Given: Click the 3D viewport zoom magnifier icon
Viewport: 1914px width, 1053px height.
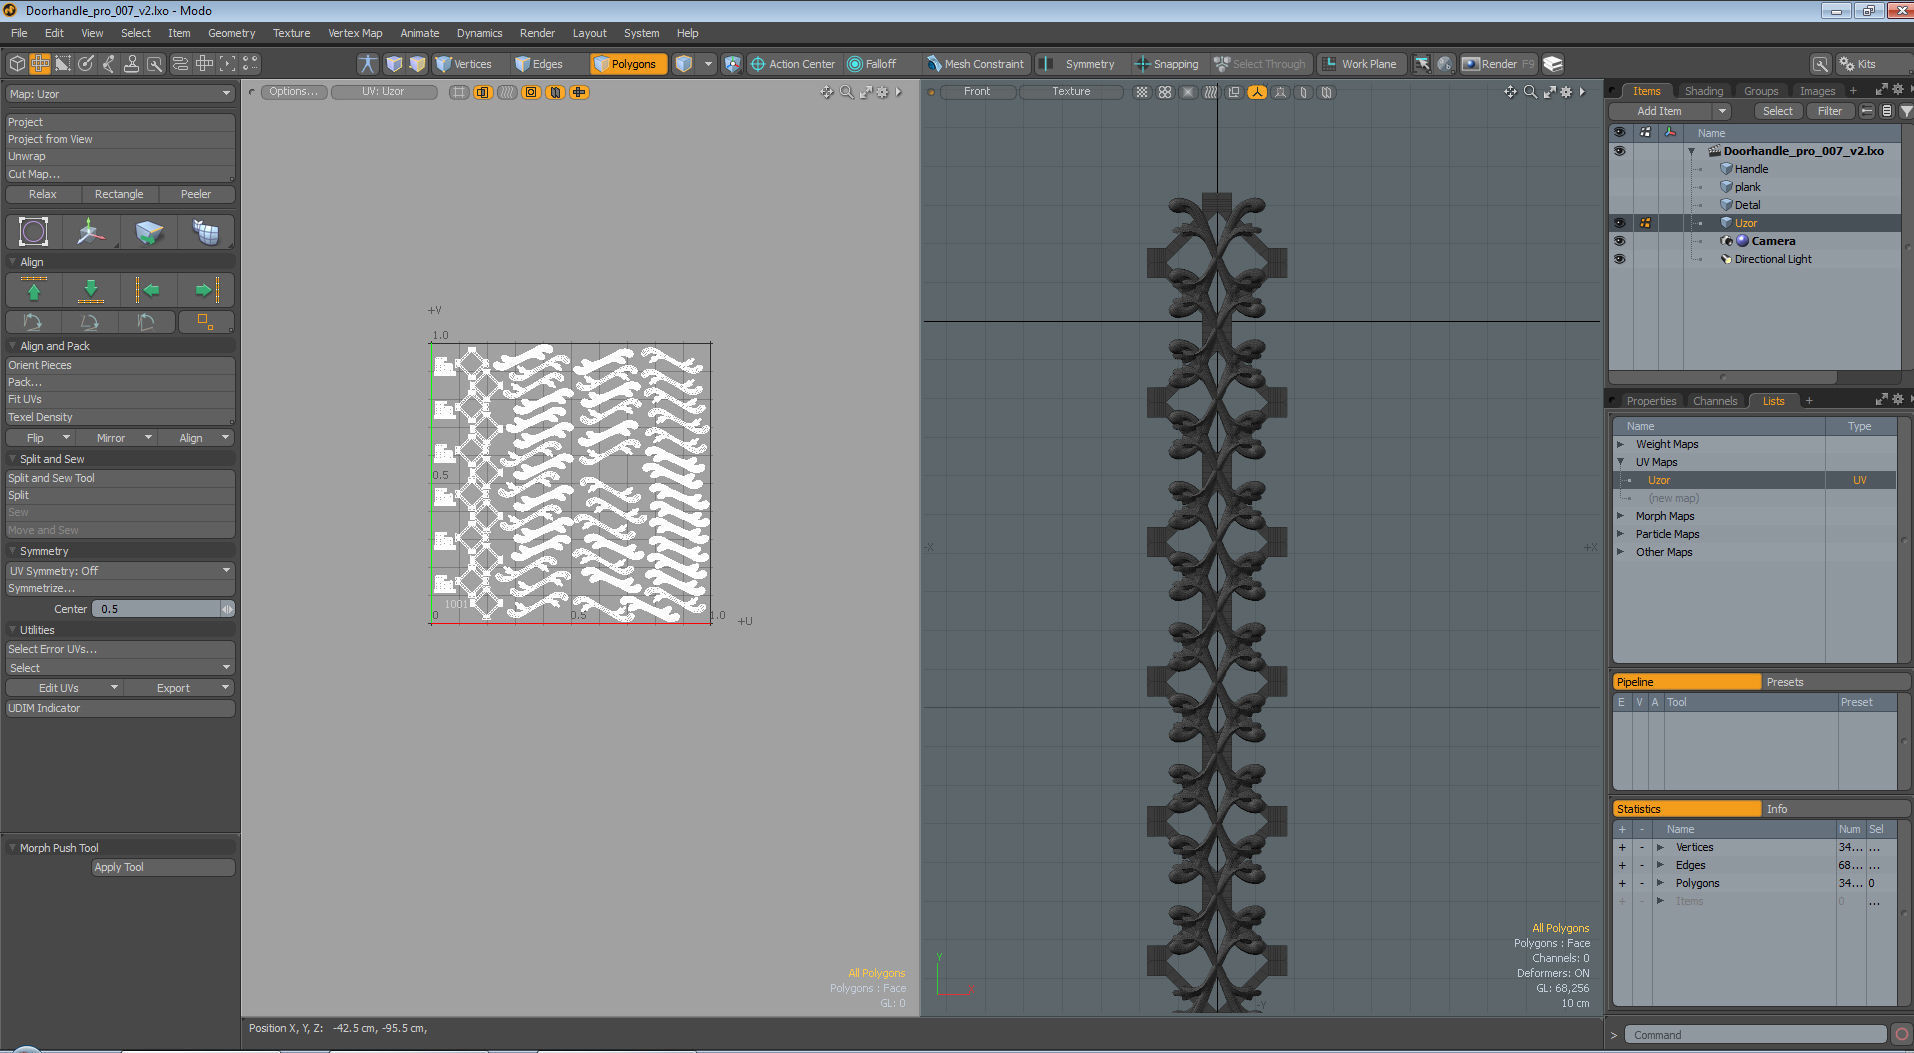Looking at the screenshot, I should click(x=1530, y=92).
